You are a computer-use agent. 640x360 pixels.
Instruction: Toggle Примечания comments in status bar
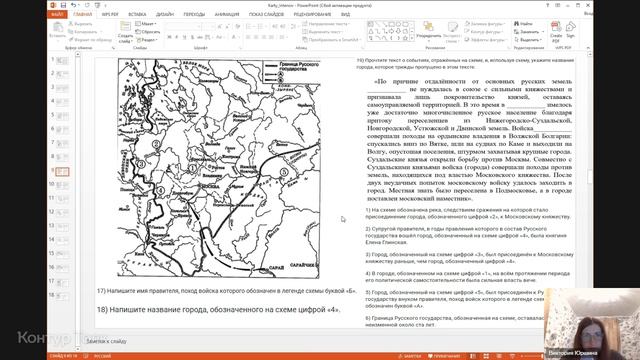(444, 356)
